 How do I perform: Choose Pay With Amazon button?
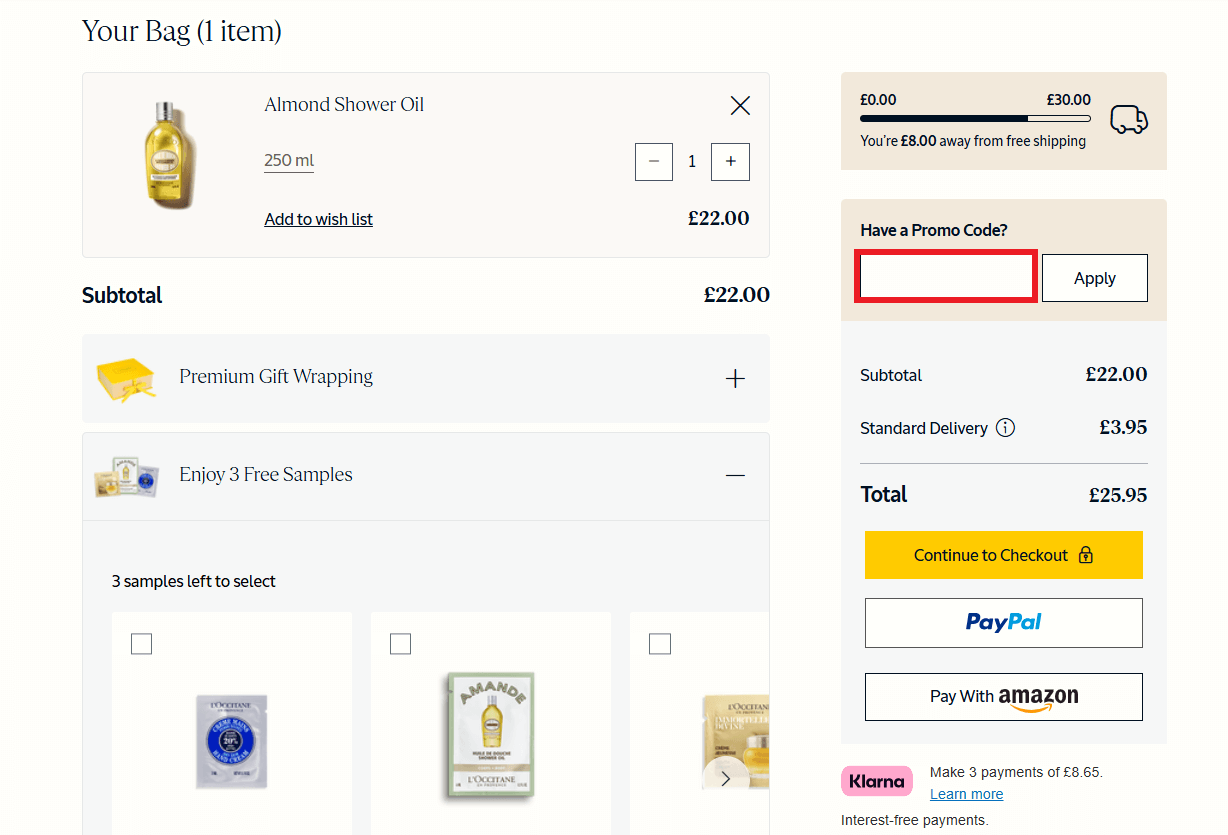1004,697
